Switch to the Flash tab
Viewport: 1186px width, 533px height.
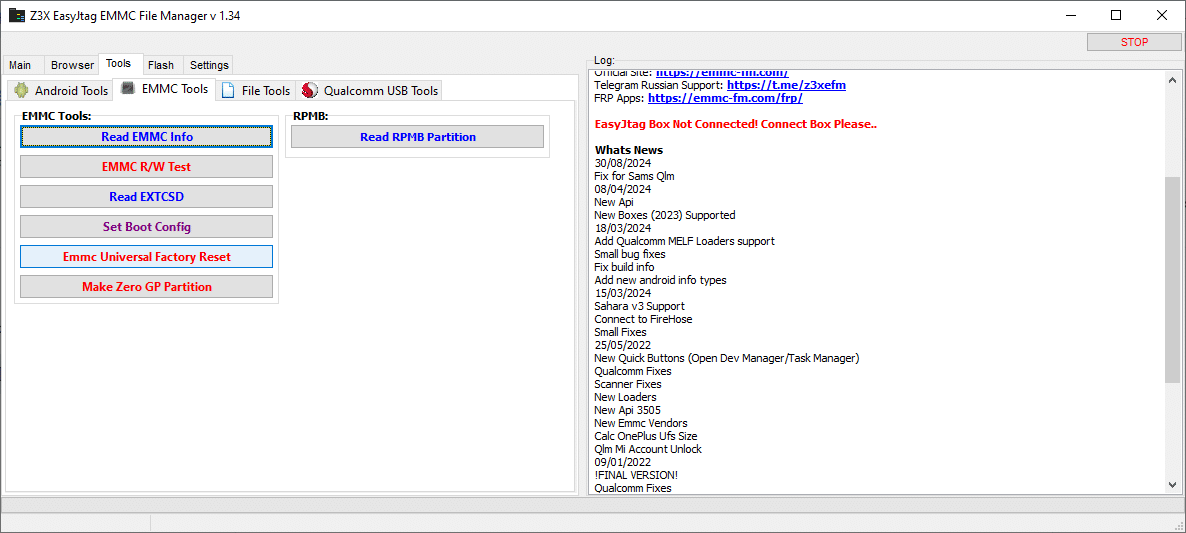point(160,65)
